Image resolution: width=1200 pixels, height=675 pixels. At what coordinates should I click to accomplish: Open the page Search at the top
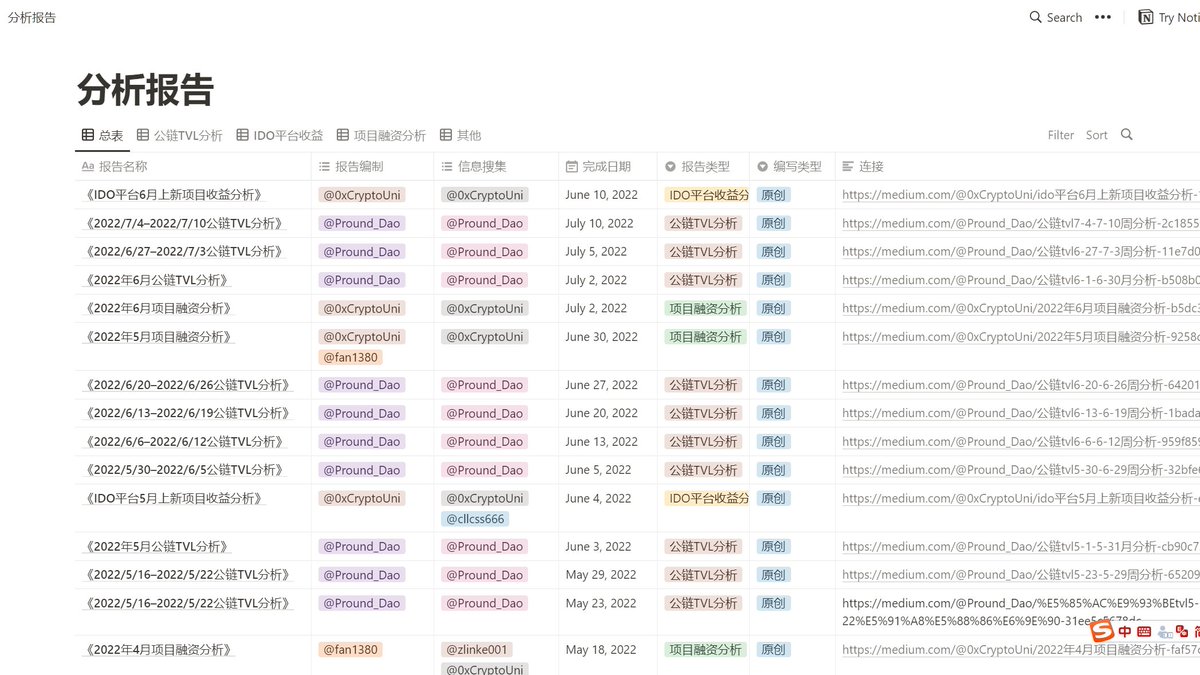tap(1056, 17)
